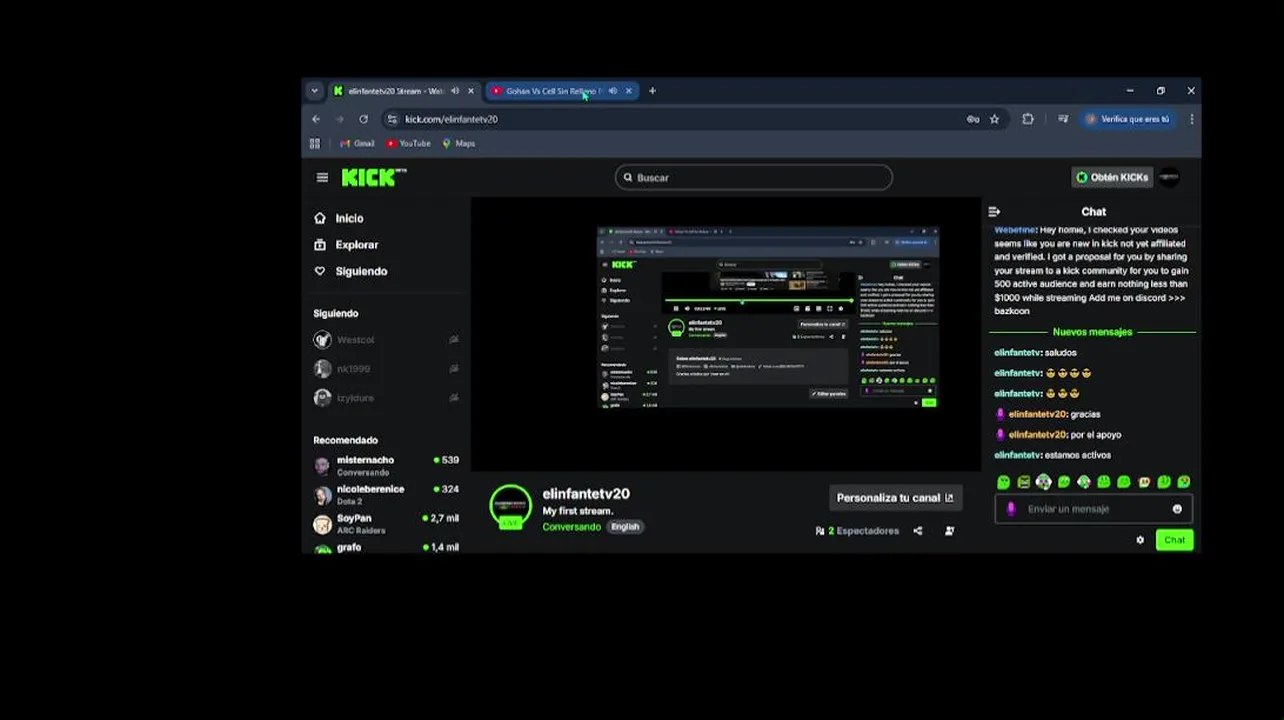Focus the Buscar search field

coord(754,177)
